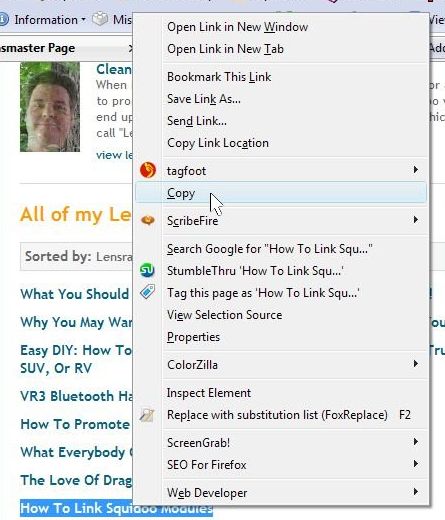The width and height of the screenshot is (445, 520).
Task: Click the 'Why You May Wan' lens link
Action: (x=76, y=322)
